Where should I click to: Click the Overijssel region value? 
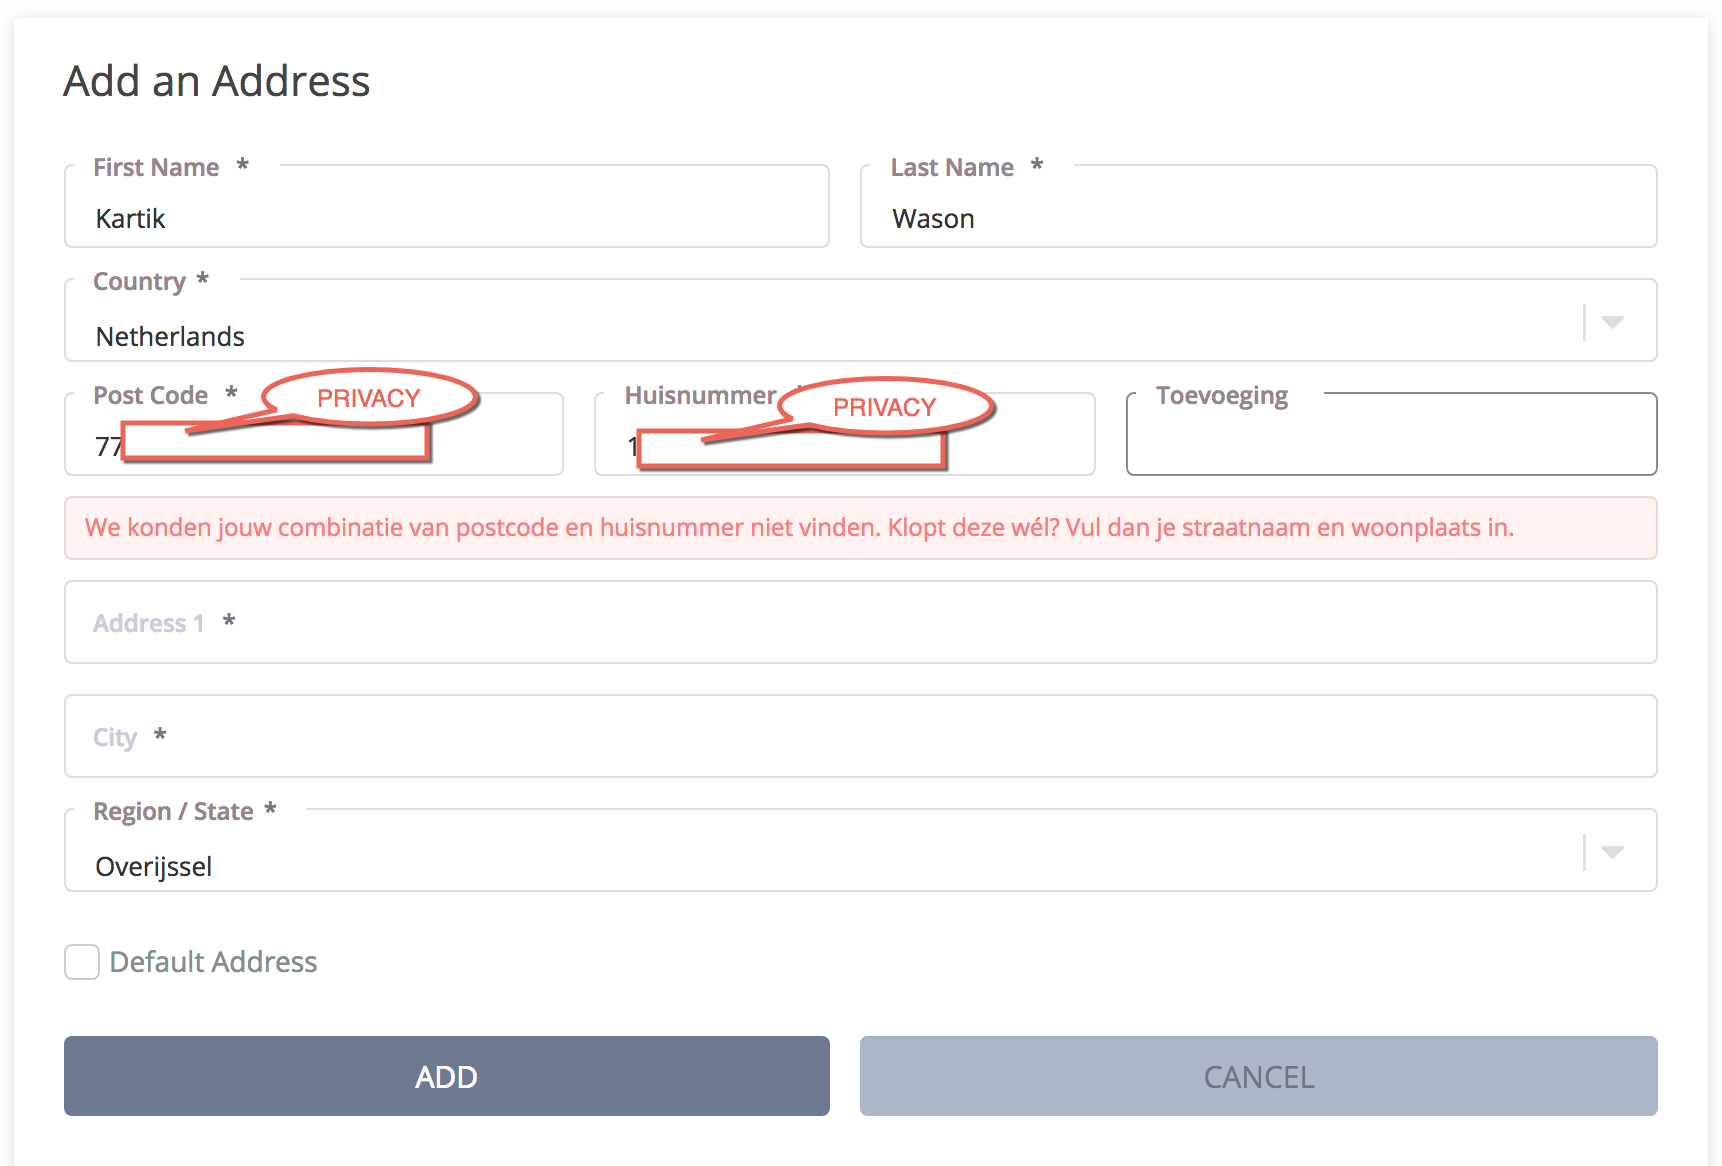pyautogui.click(x=154, y=867)
